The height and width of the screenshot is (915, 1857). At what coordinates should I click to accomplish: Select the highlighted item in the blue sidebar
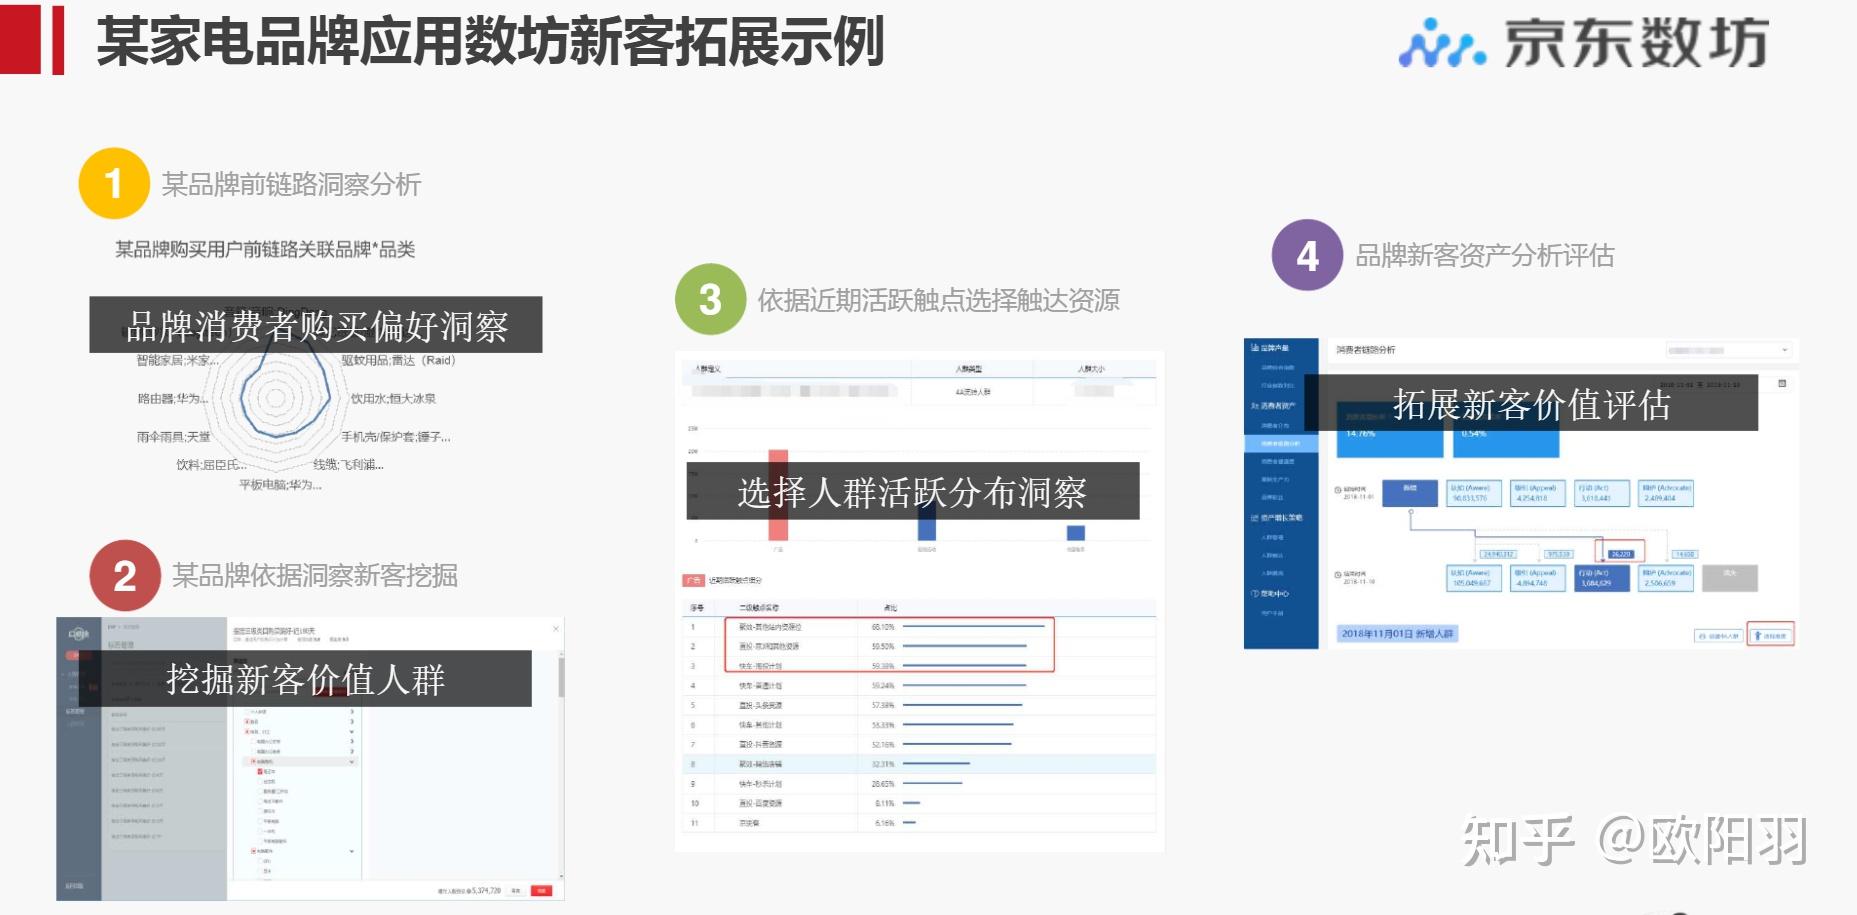1281,442
